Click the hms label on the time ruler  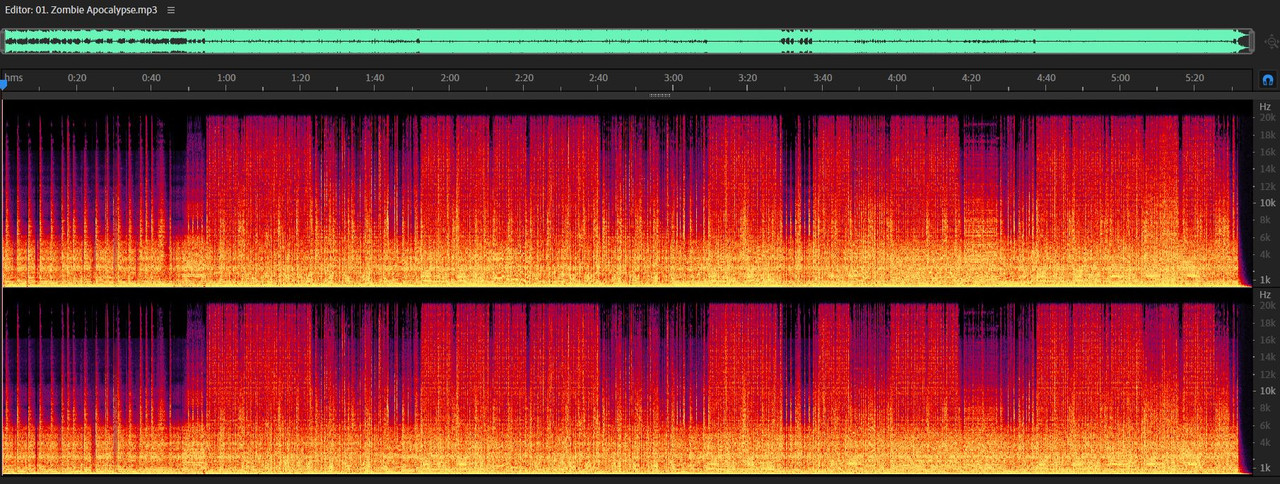(x=13, y=77)
